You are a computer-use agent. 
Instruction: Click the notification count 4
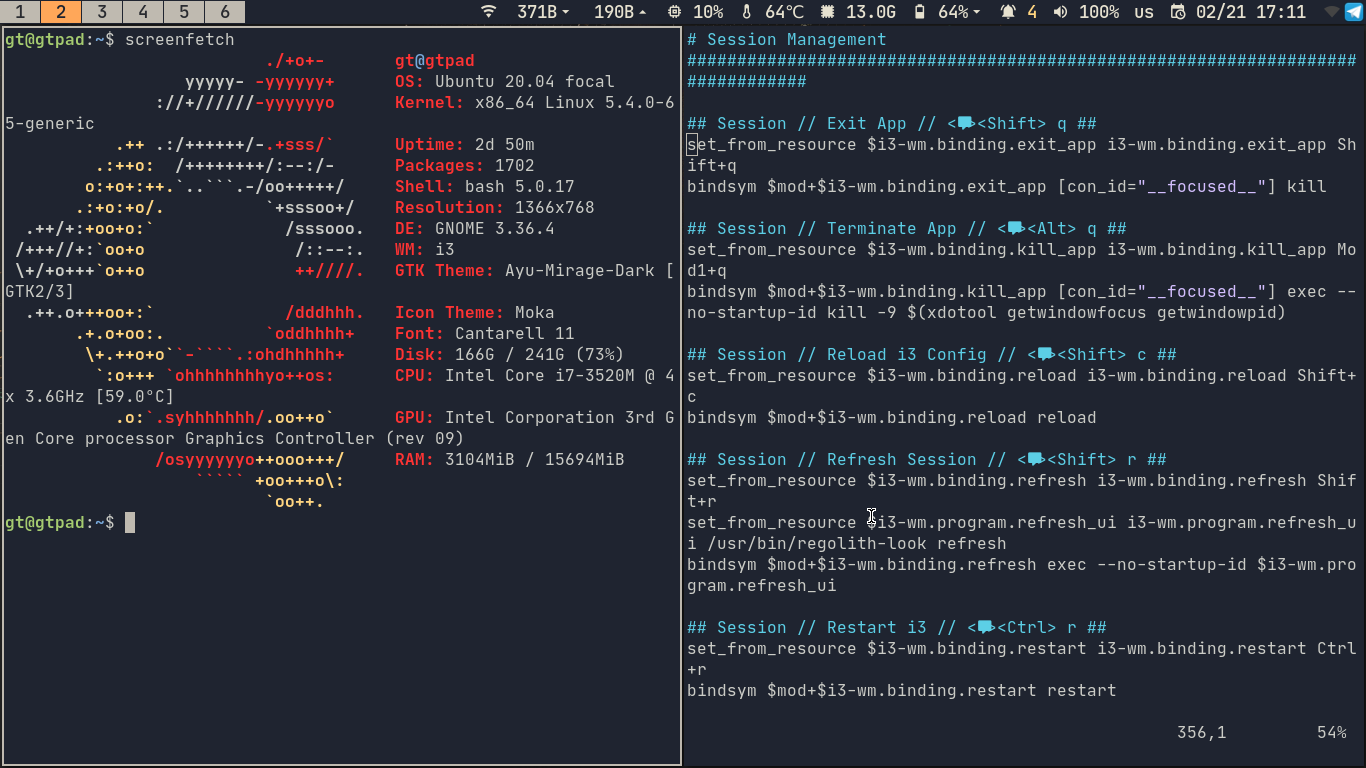point(1032,12)
